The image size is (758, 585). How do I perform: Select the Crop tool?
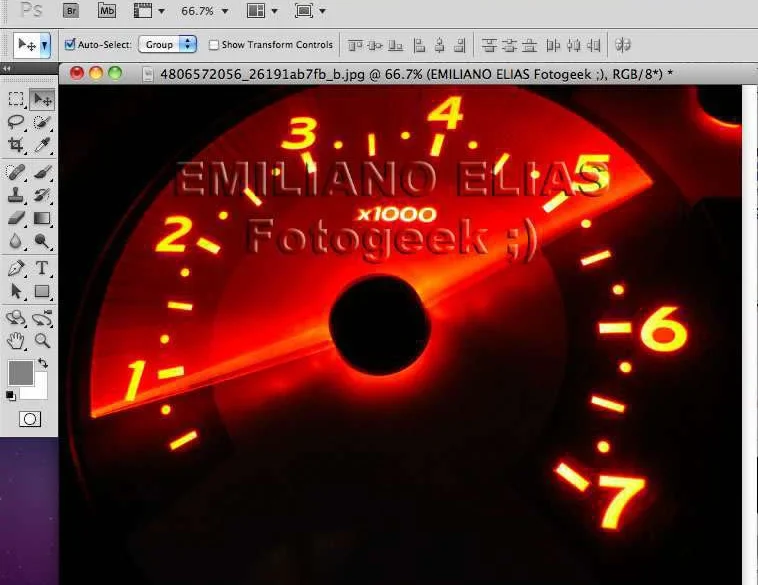click(16, 145)
